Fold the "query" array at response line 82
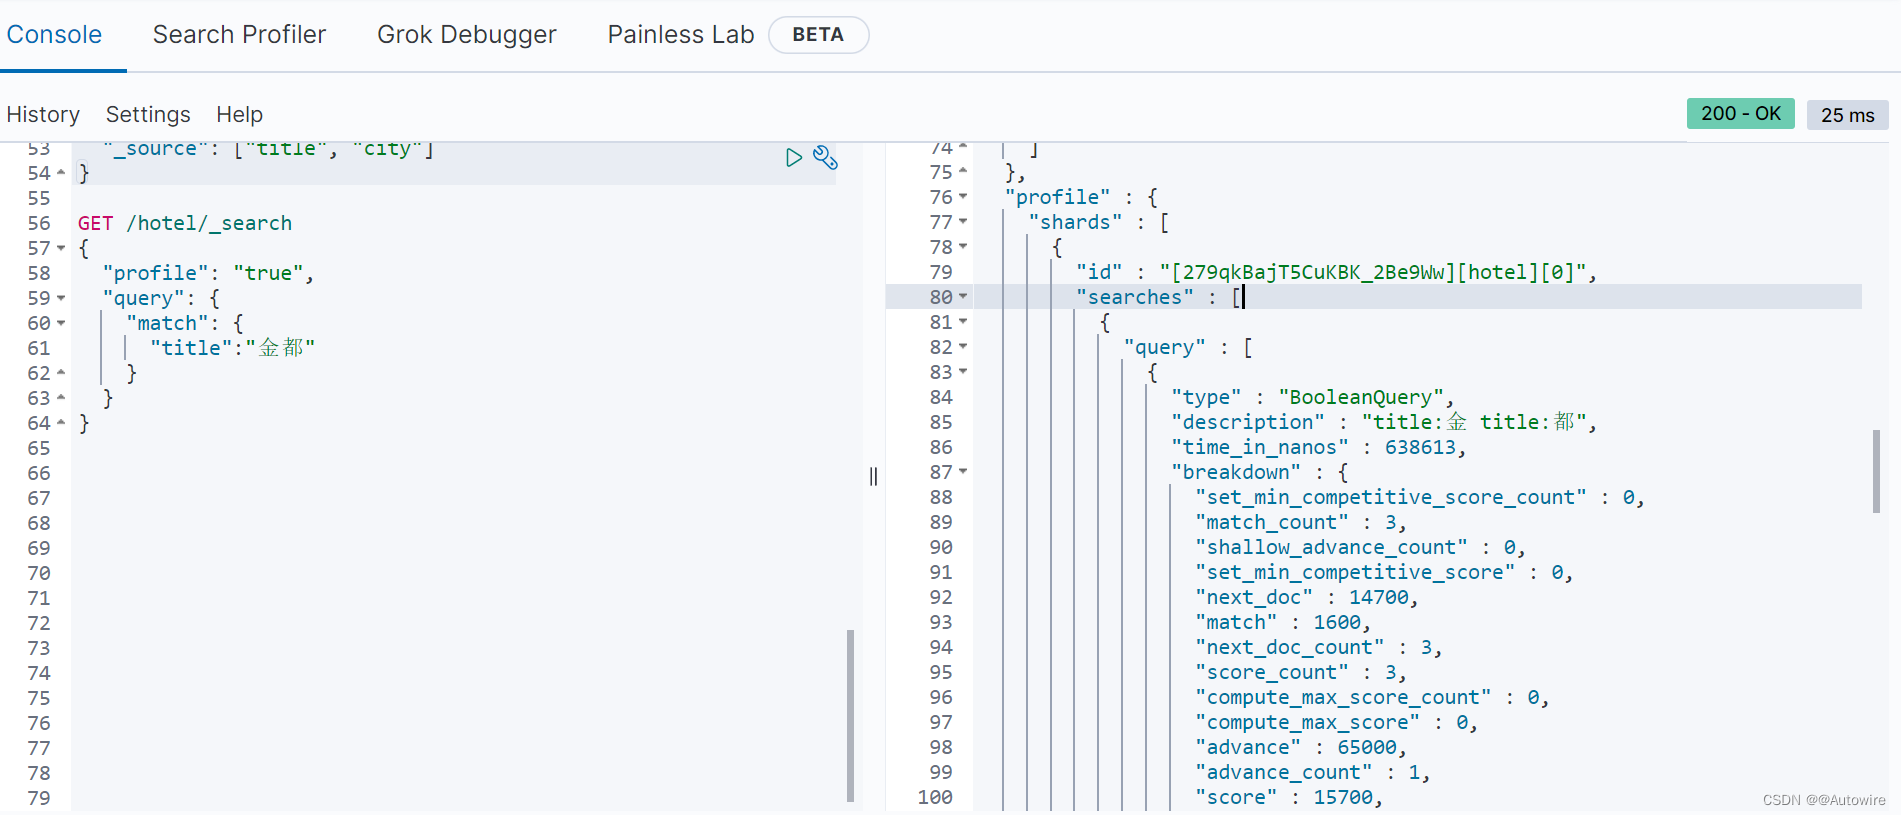The height and width of the screenshot is (815, 1901). [963, 347]
